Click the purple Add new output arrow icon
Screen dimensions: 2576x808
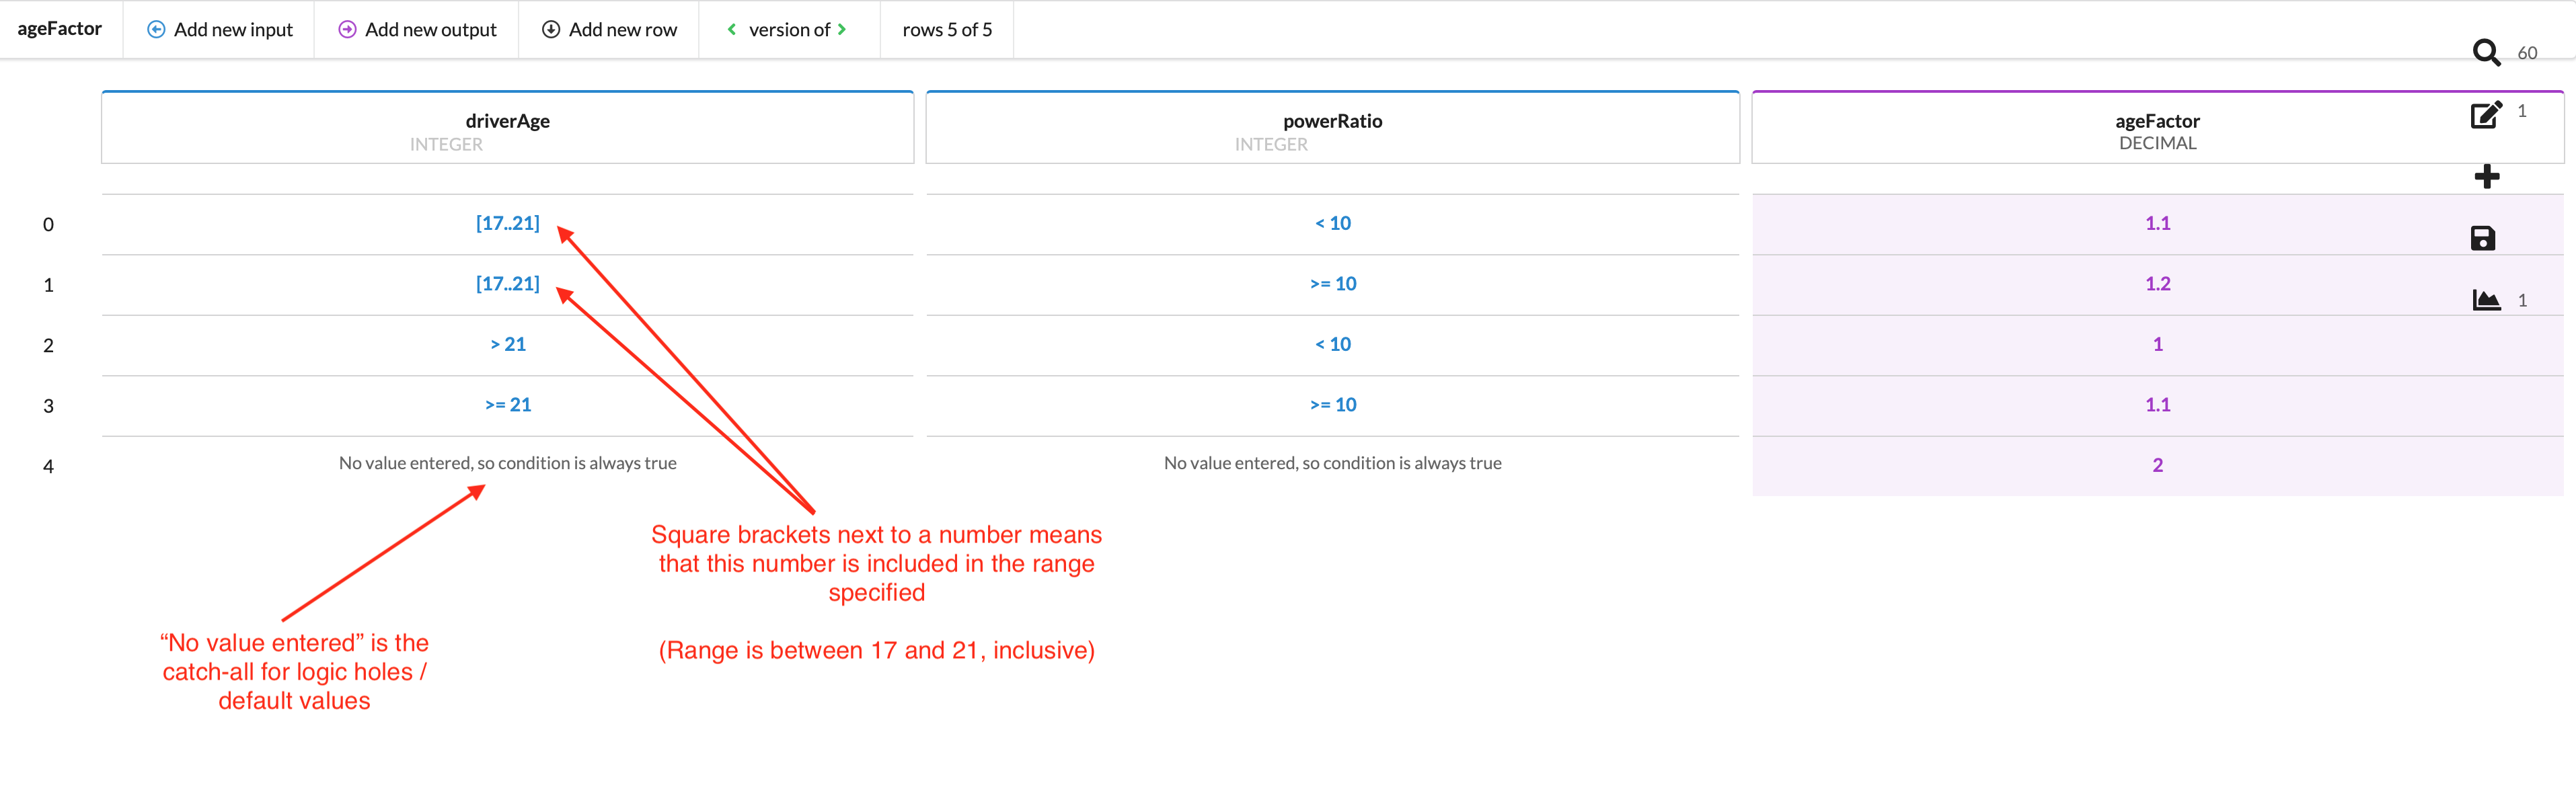[347, 29]
